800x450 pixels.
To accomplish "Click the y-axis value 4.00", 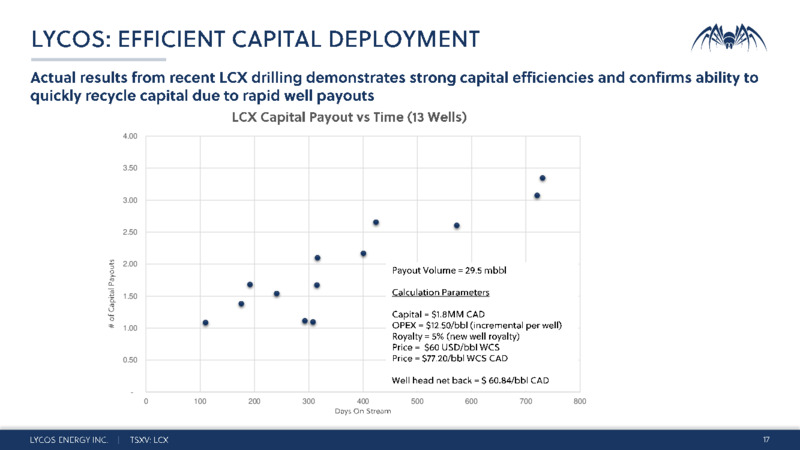I will click(130, 136).
